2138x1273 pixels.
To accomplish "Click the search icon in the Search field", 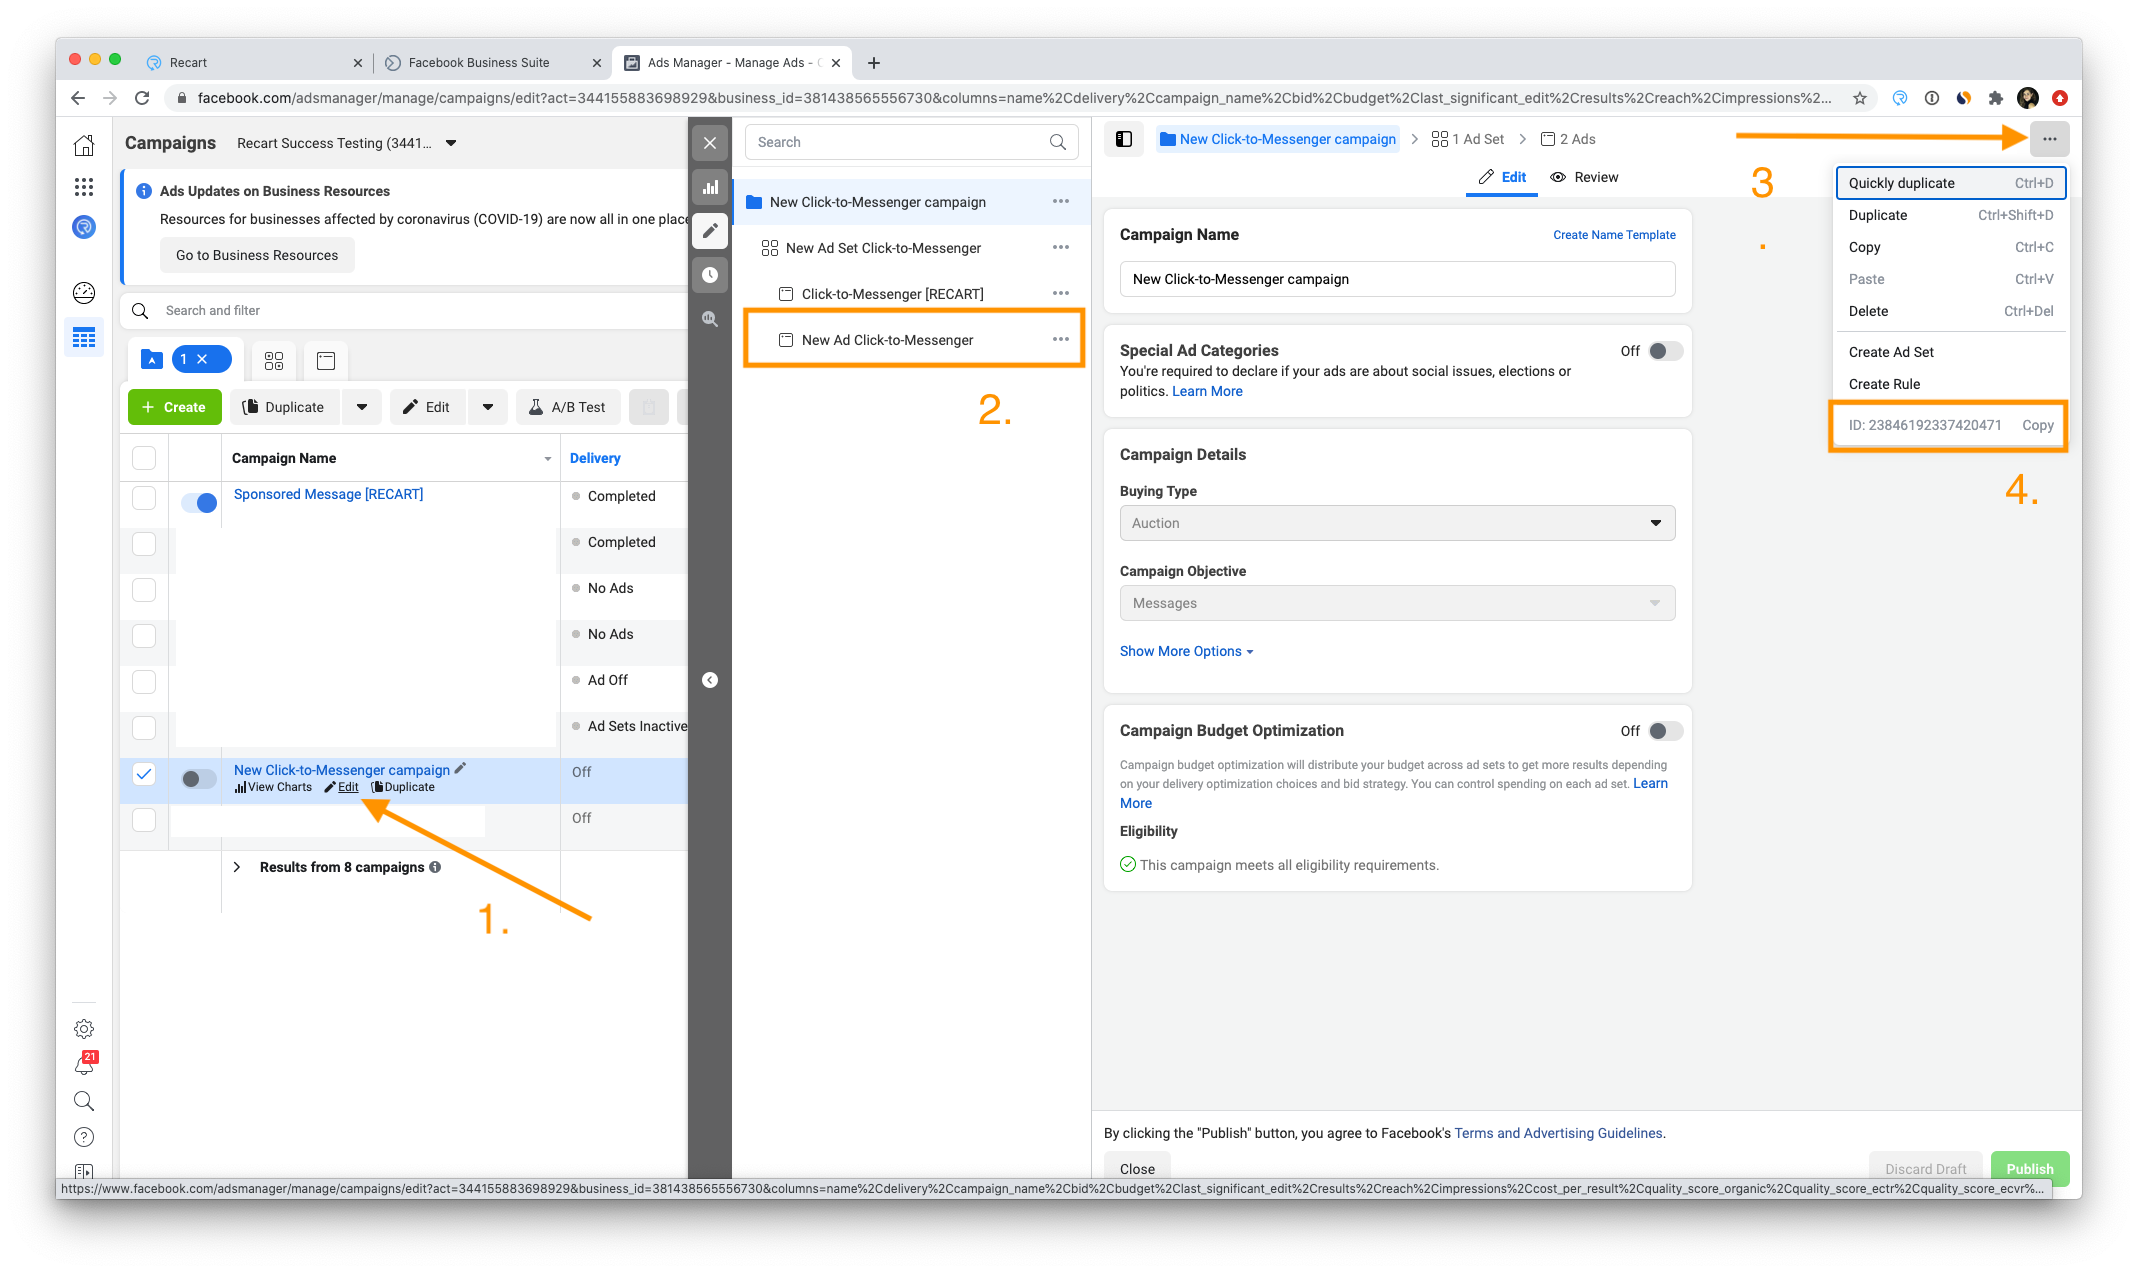I will pyautogui.click(x=1058, y=142).
